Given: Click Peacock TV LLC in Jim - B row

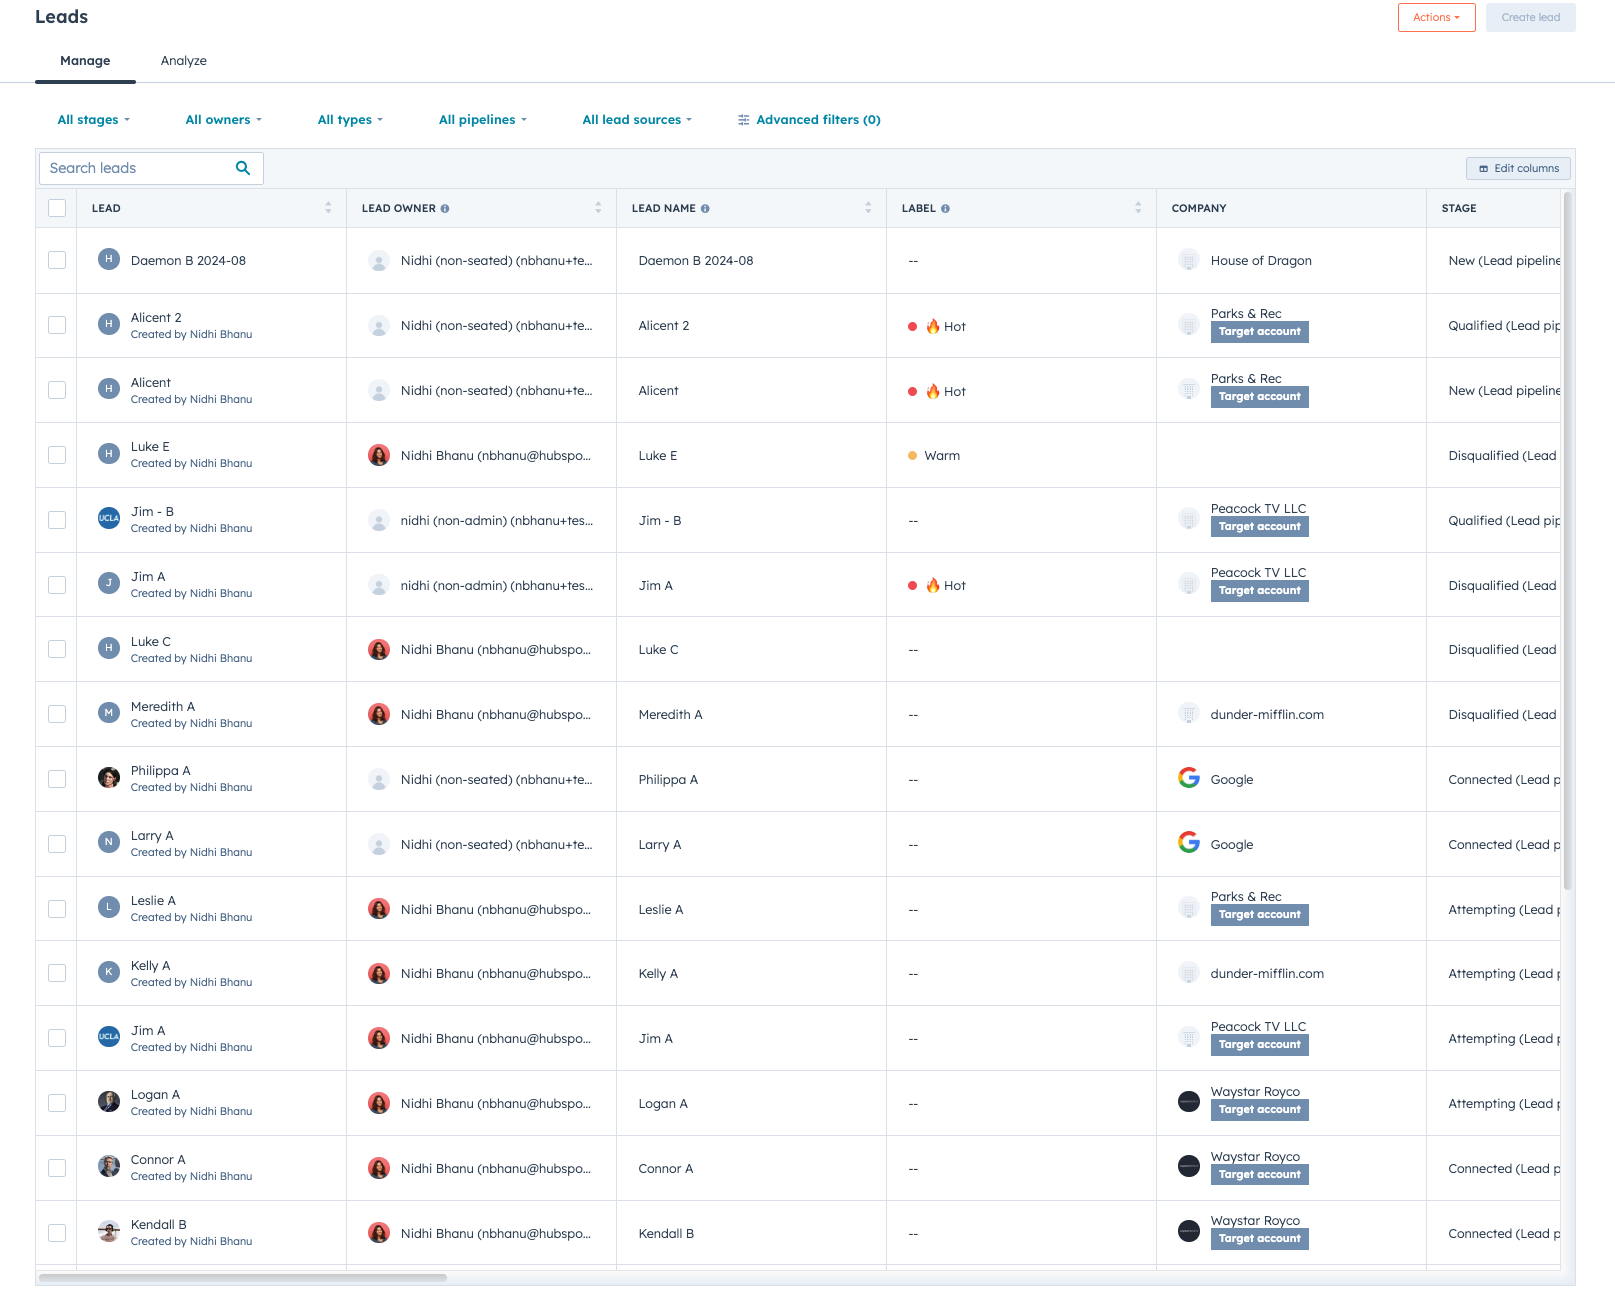Looking at the screenshot, I should [1258, 508].
